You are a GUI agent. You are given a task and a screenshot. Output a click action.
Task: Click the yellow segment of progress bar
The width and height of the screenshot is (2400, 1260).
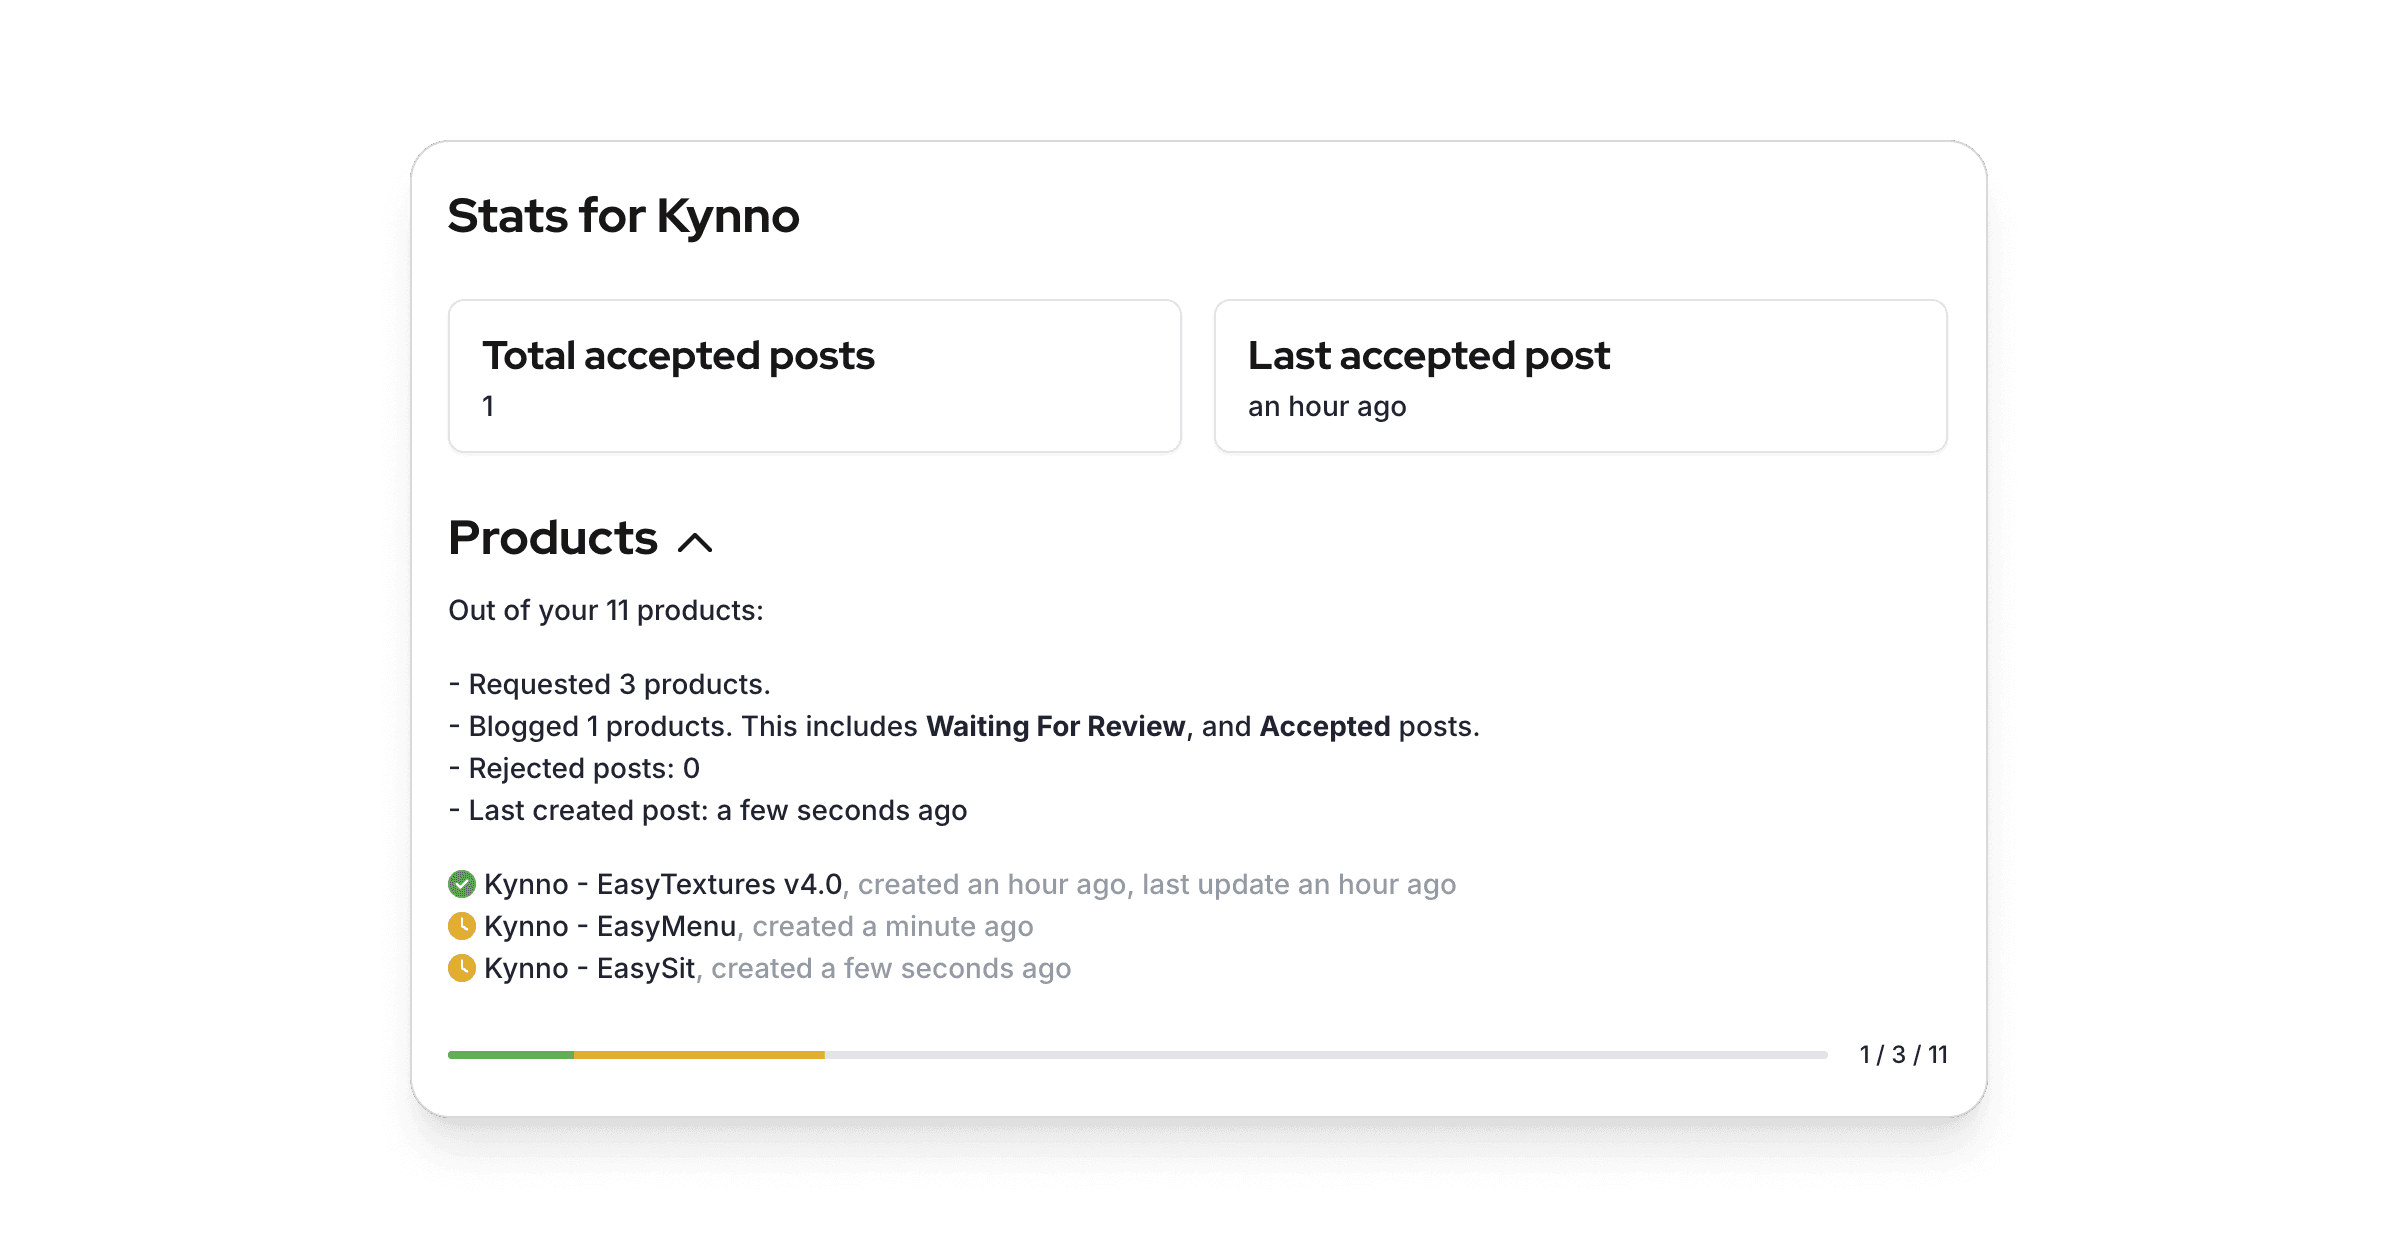pyautogui.click(x=698, y=1055)
